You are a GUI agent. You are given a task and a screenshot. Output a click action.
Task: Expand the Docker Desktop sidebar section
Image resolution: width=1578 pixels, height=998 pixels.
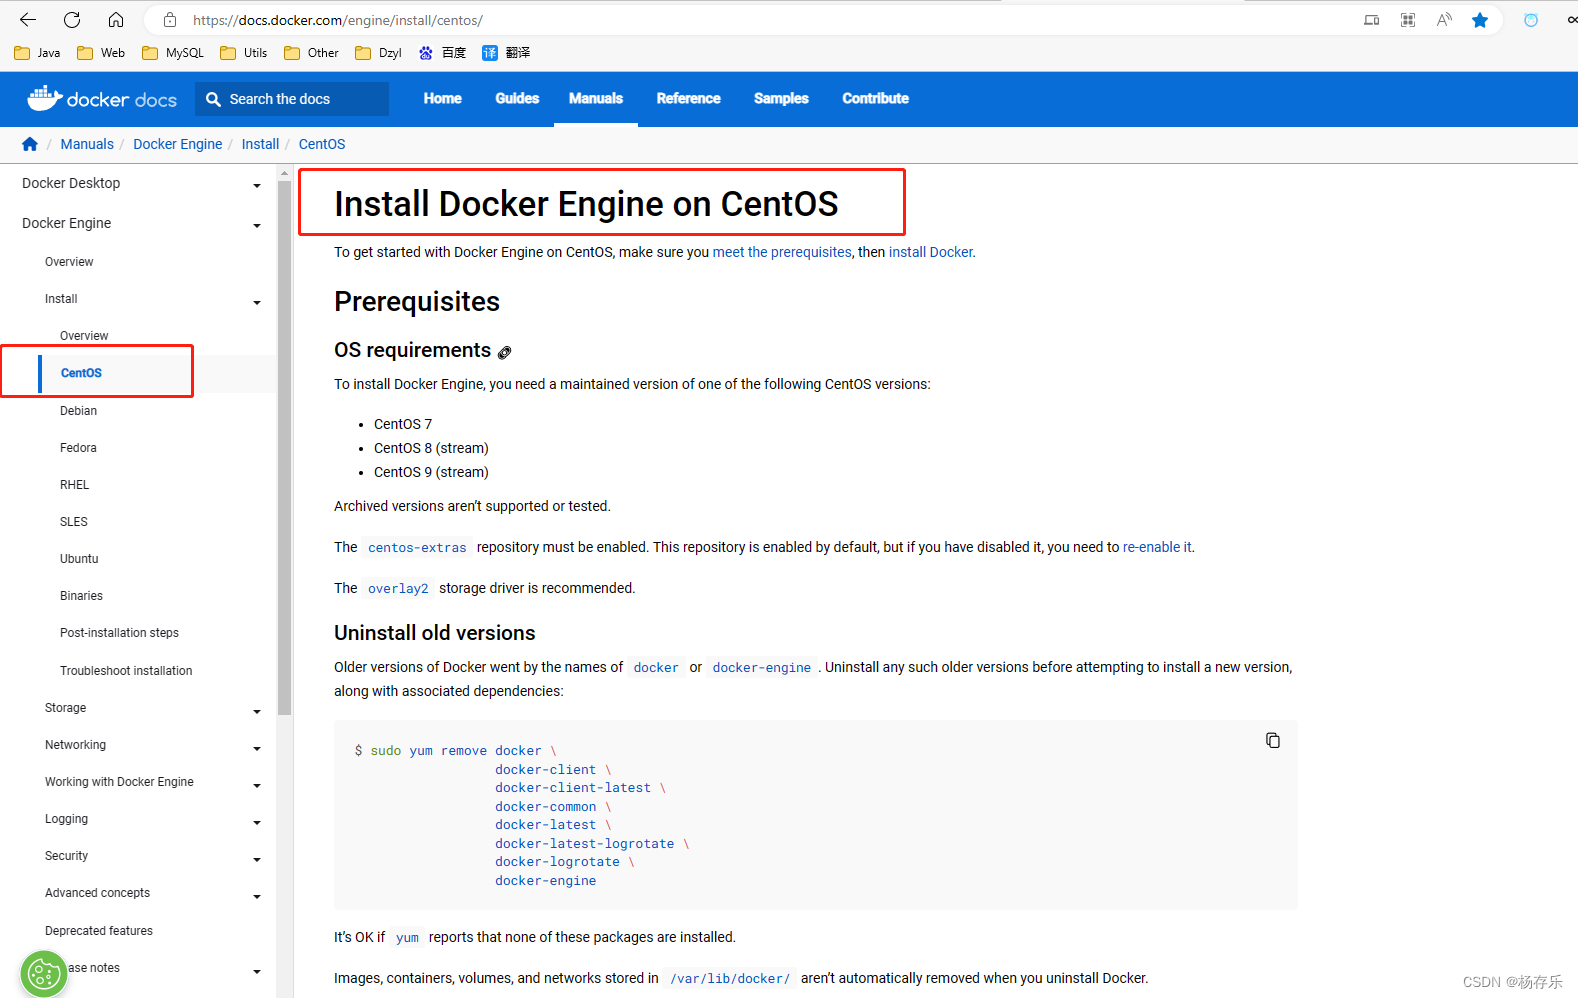[257, 185]
